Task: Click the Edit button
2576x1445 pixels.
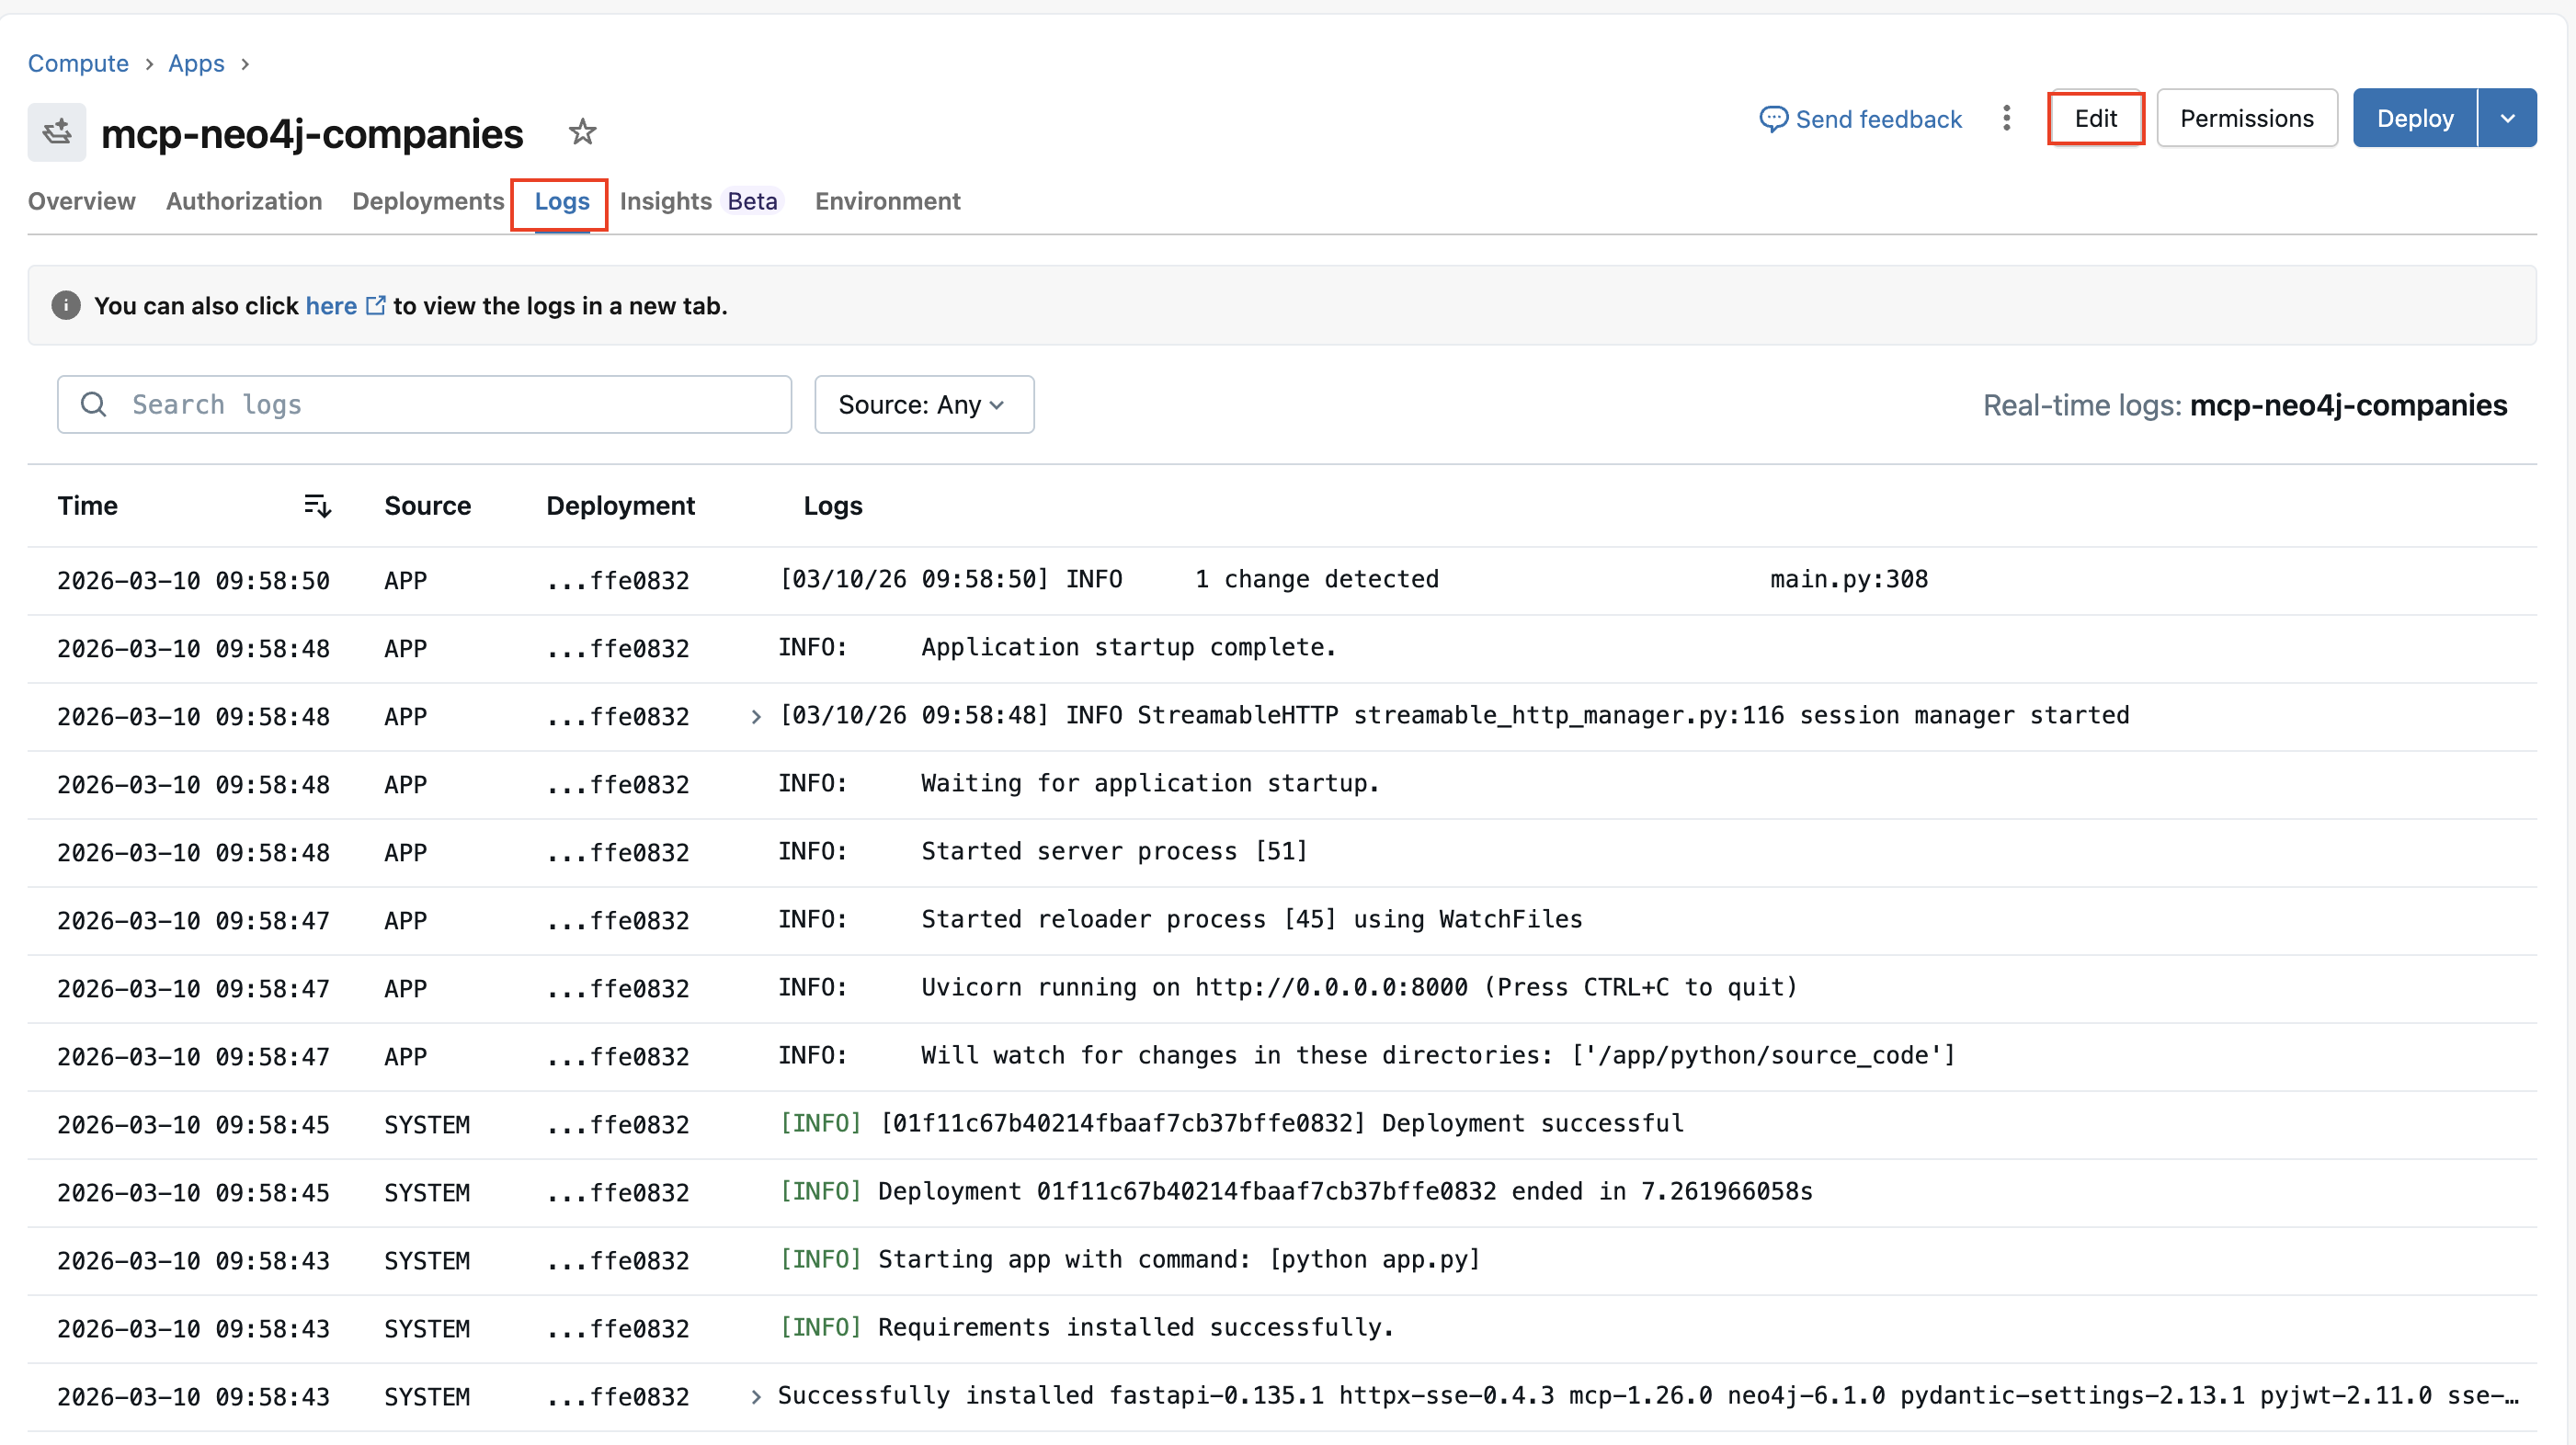Action: tap(2095, 119)
